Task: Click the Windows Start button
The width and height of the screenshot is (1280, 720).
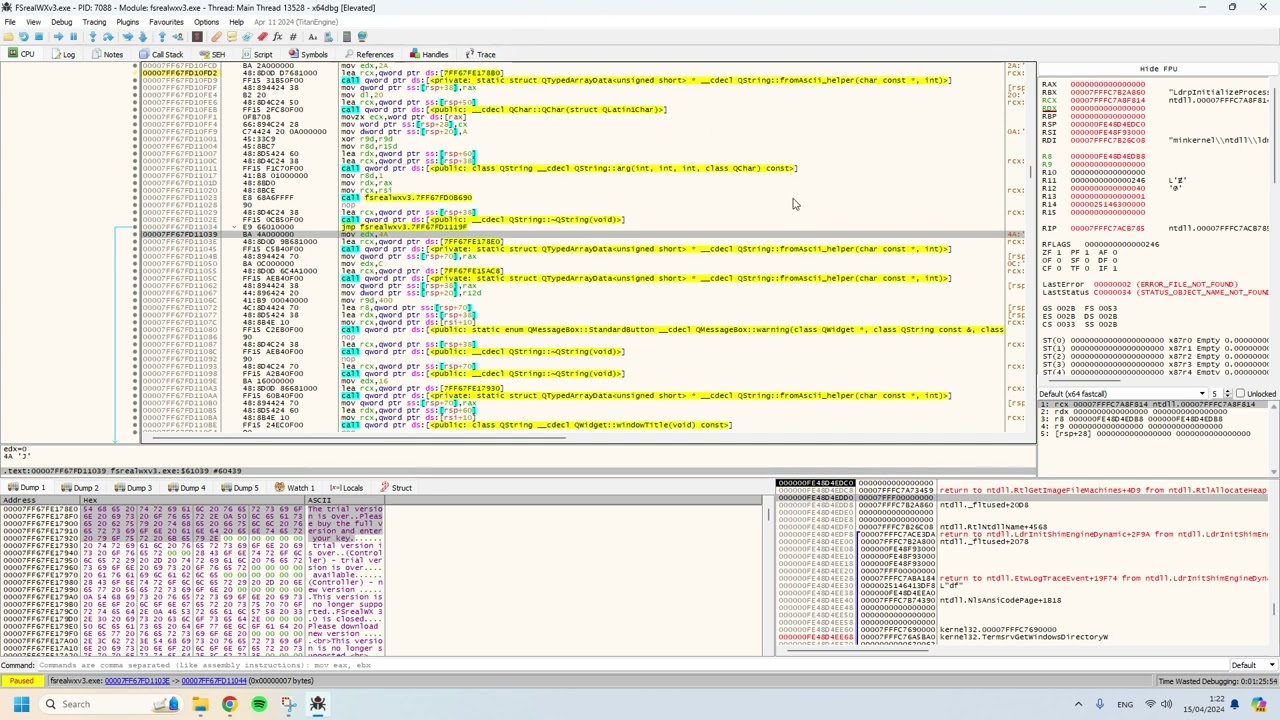Action: (20, 704)
